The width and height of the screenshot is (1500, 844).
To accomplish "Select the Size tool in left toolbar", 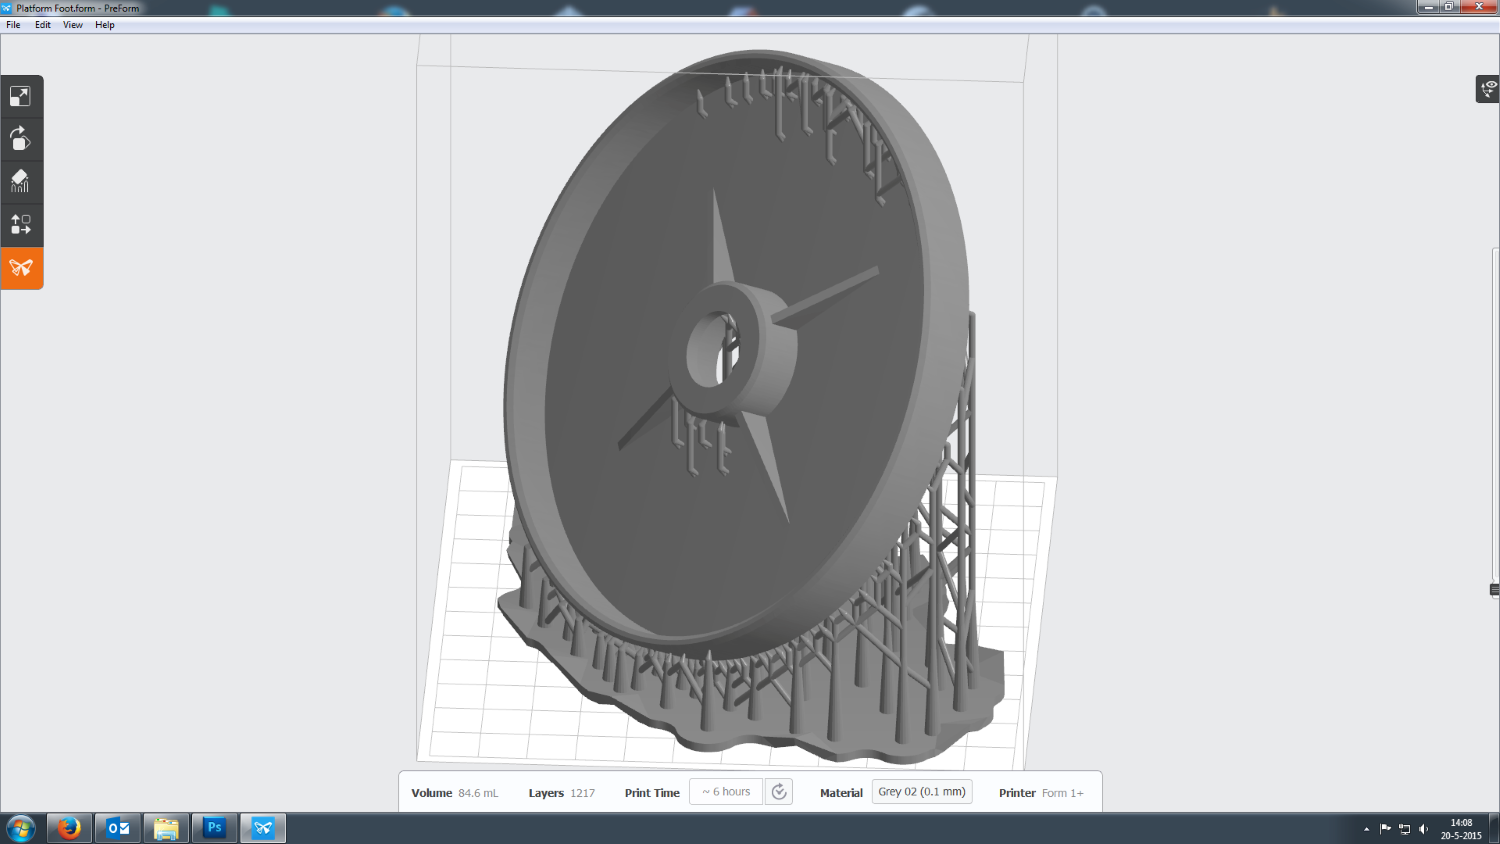I will point(21,97).
